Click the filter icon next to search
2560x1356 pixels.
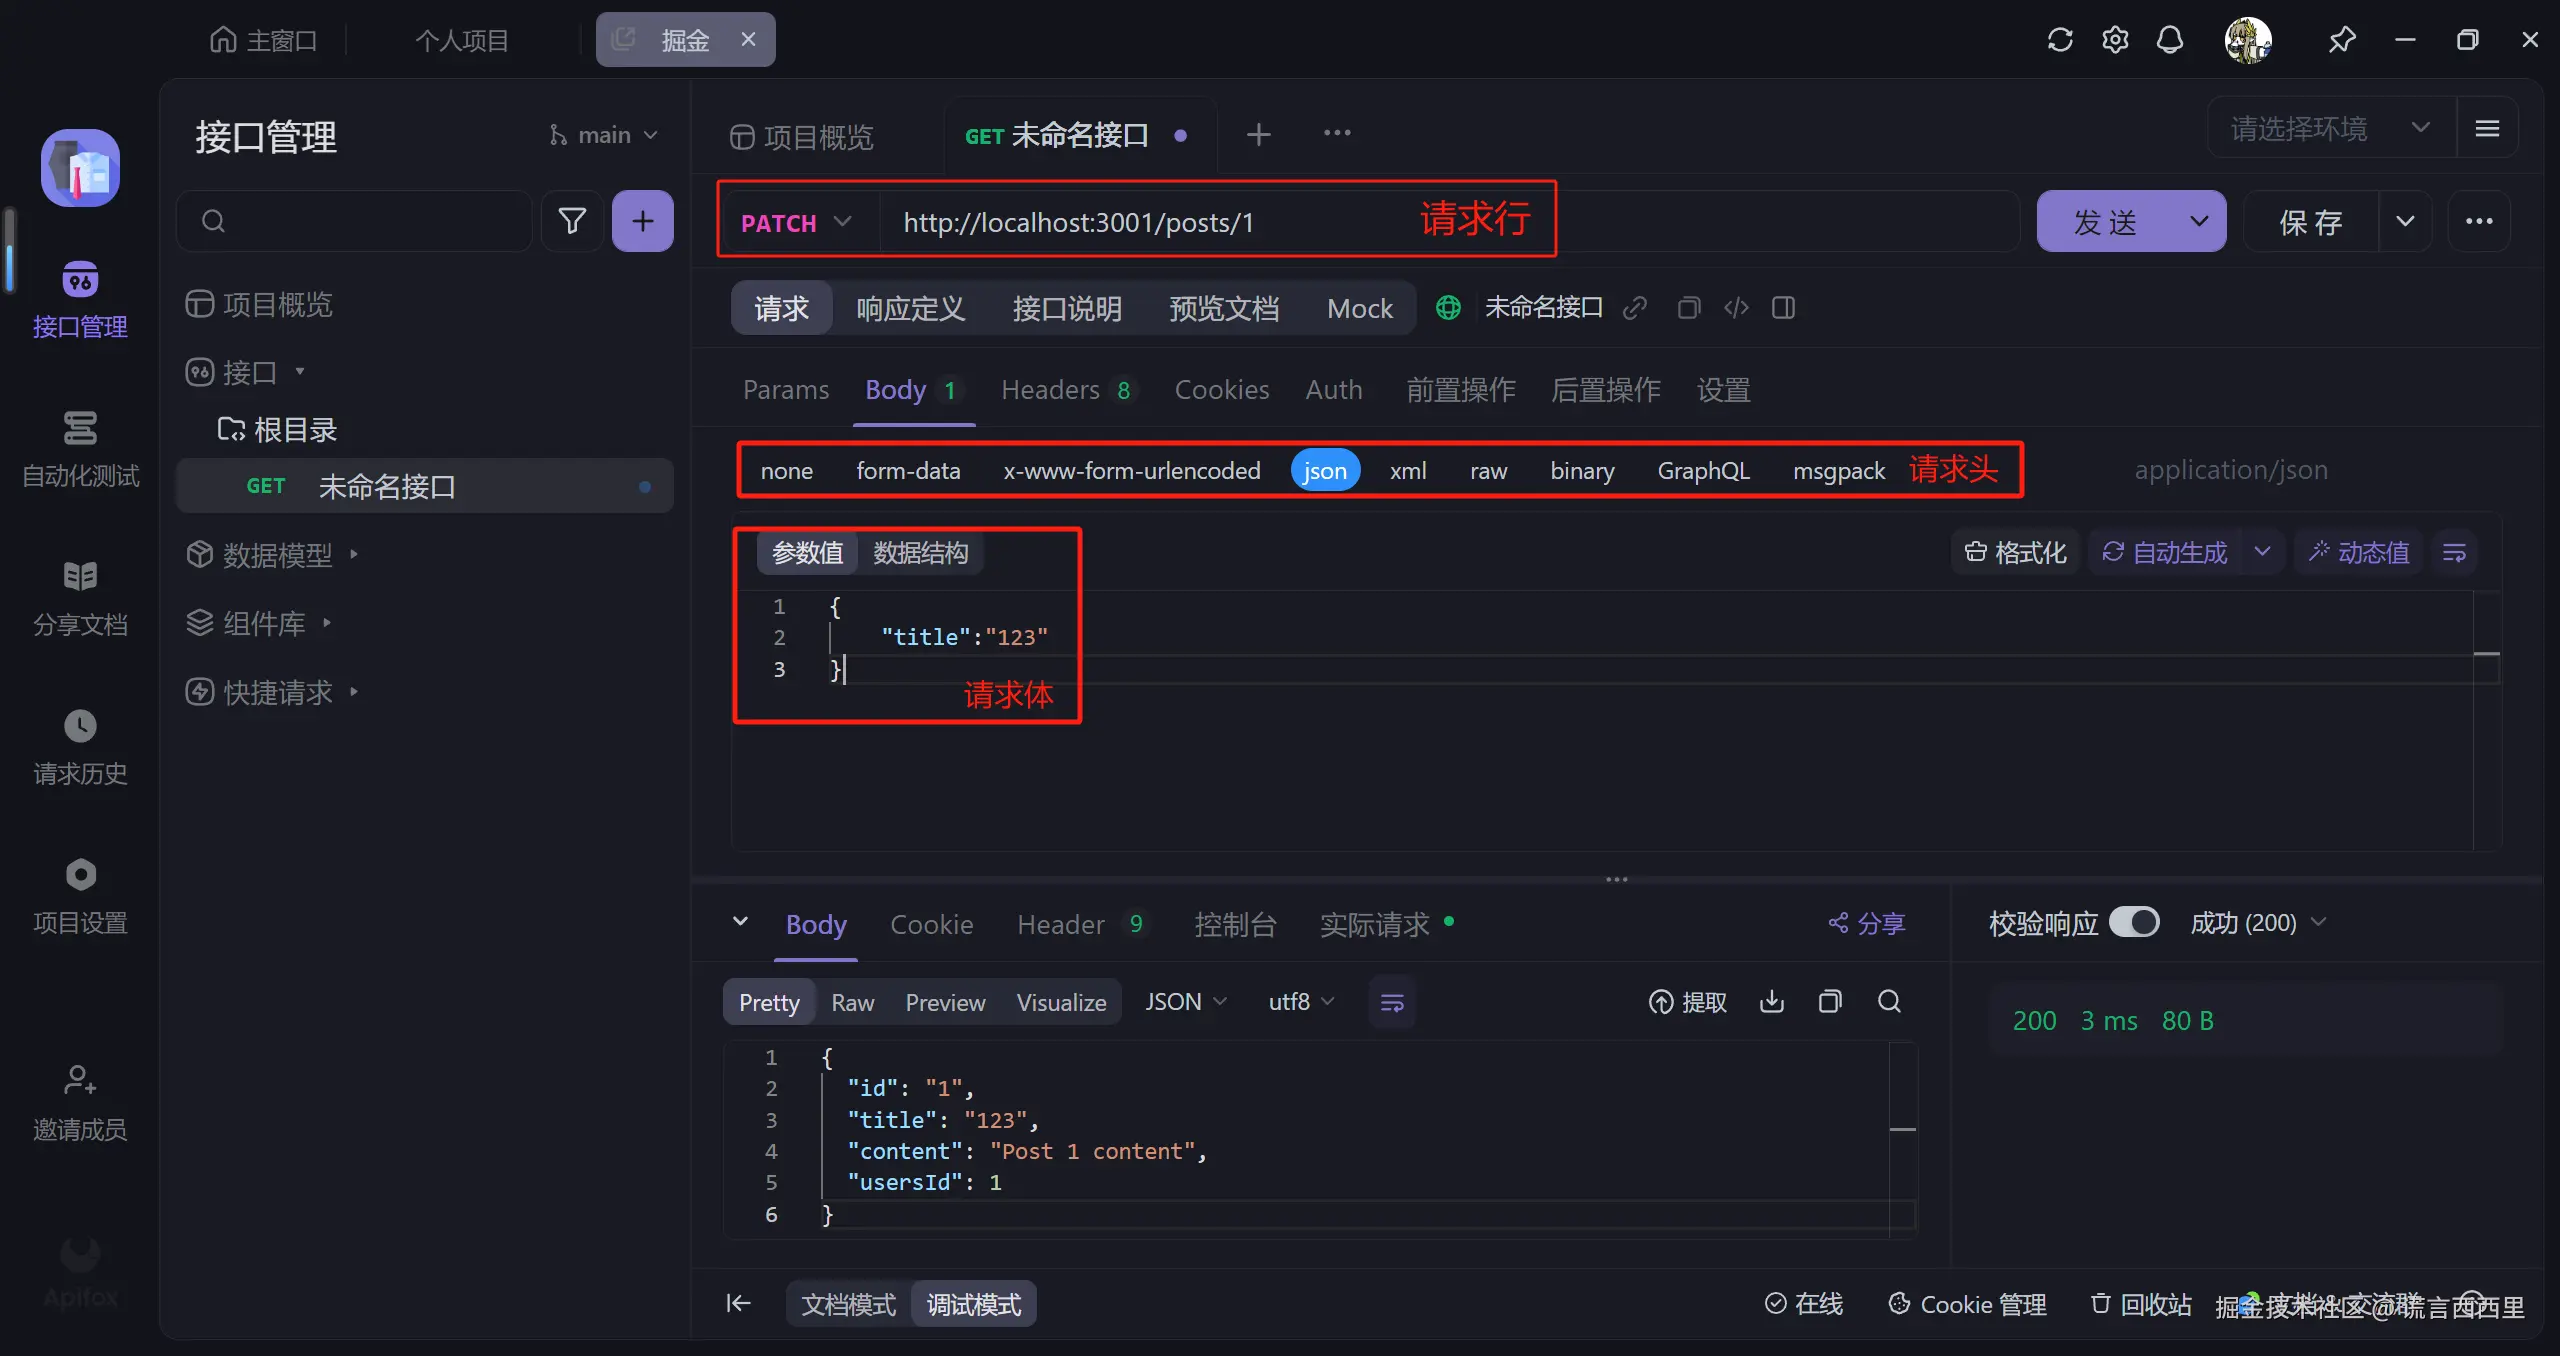[x=572, y=221]
